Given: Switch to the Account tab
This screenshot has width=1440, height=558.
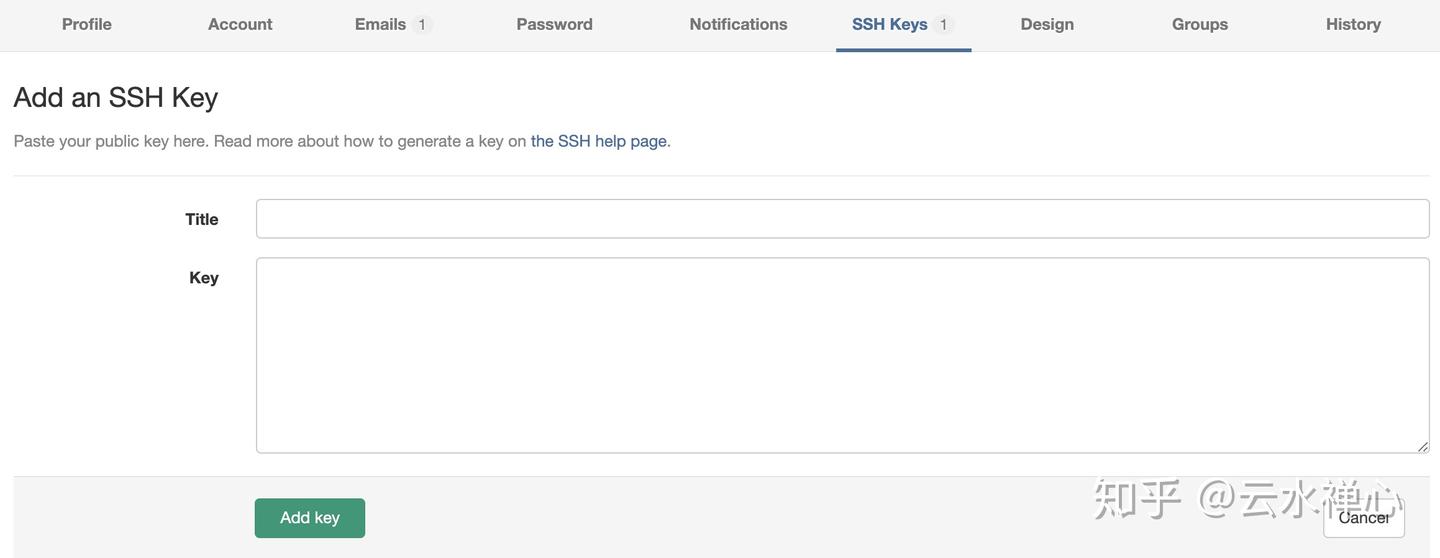Looking at the screenshot, I should 240,24.
